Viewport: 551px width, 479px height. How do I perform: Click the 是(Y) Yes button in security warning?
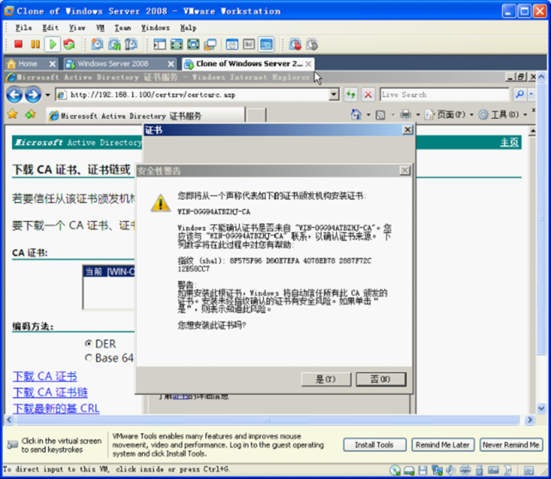(326, 379)
